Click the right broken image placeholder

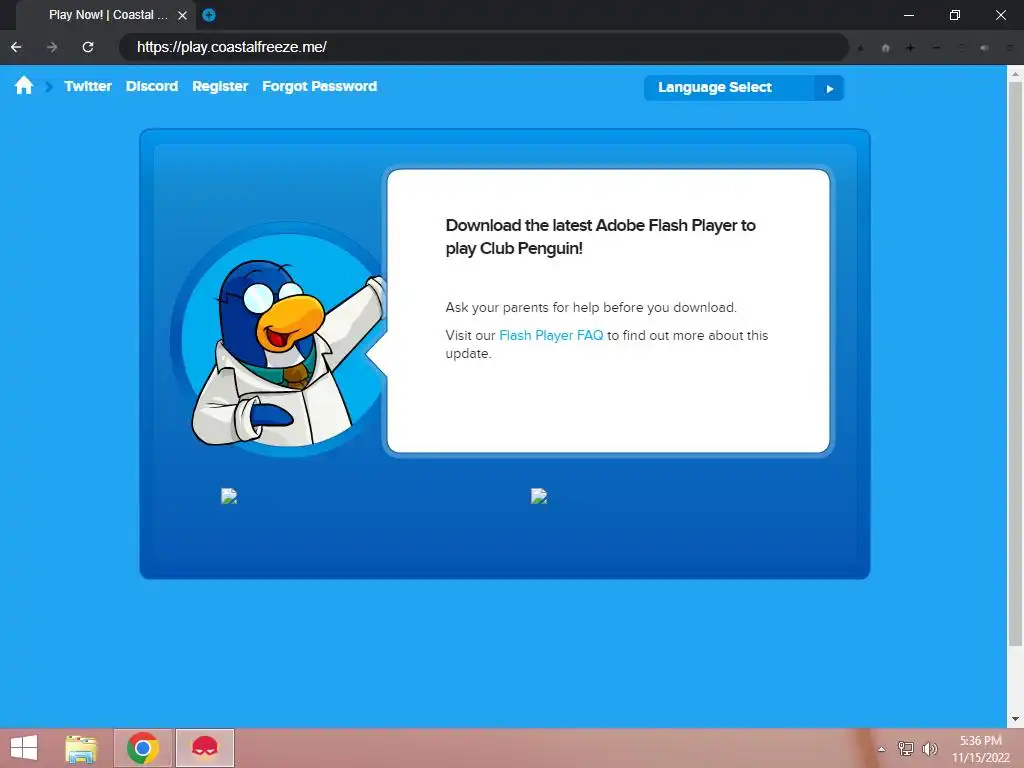point(539,496)
